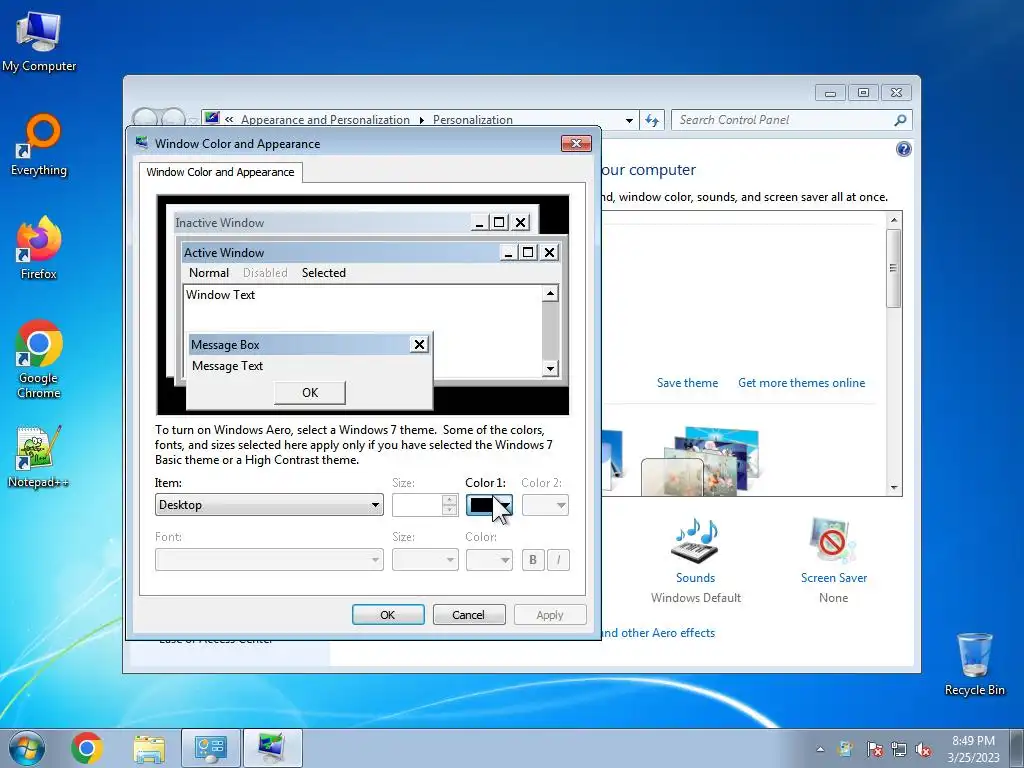Image resolution: width=1024 pixels, height=768 pixels.
Task: Expand the address bar history dropdown
Action: pyautogui.click(x=629, y=120)
